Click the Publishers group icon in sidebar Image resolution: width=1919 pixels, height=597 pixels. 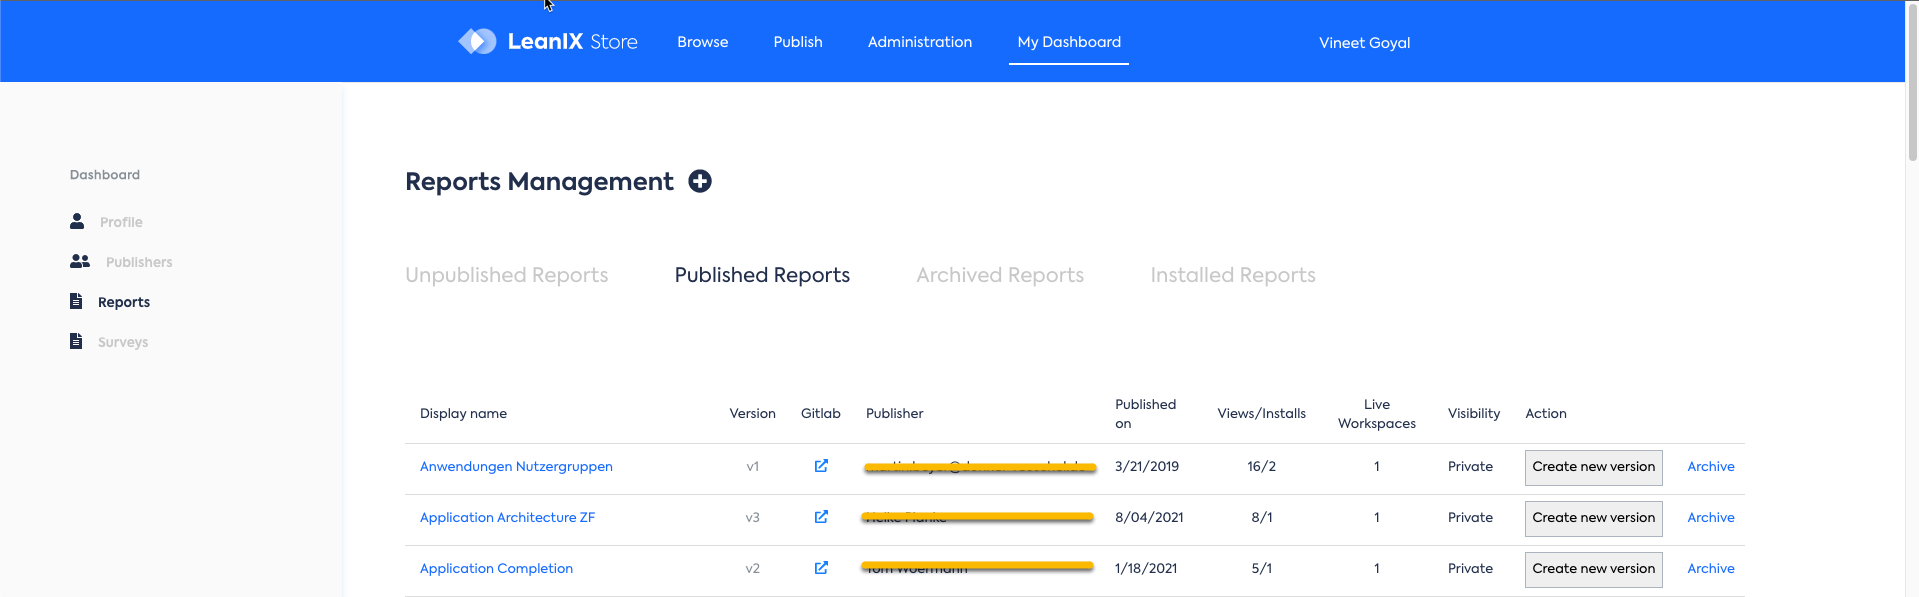[80, 261]
